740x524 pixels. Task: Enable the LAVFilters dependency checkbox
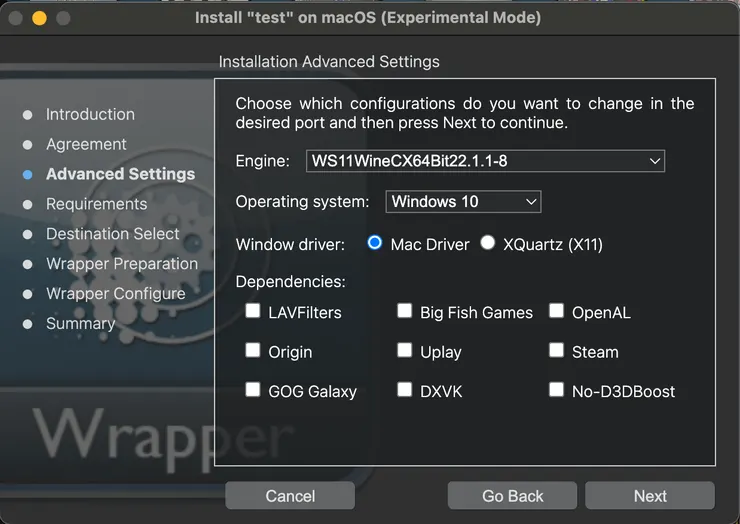(x=253, y=311)
